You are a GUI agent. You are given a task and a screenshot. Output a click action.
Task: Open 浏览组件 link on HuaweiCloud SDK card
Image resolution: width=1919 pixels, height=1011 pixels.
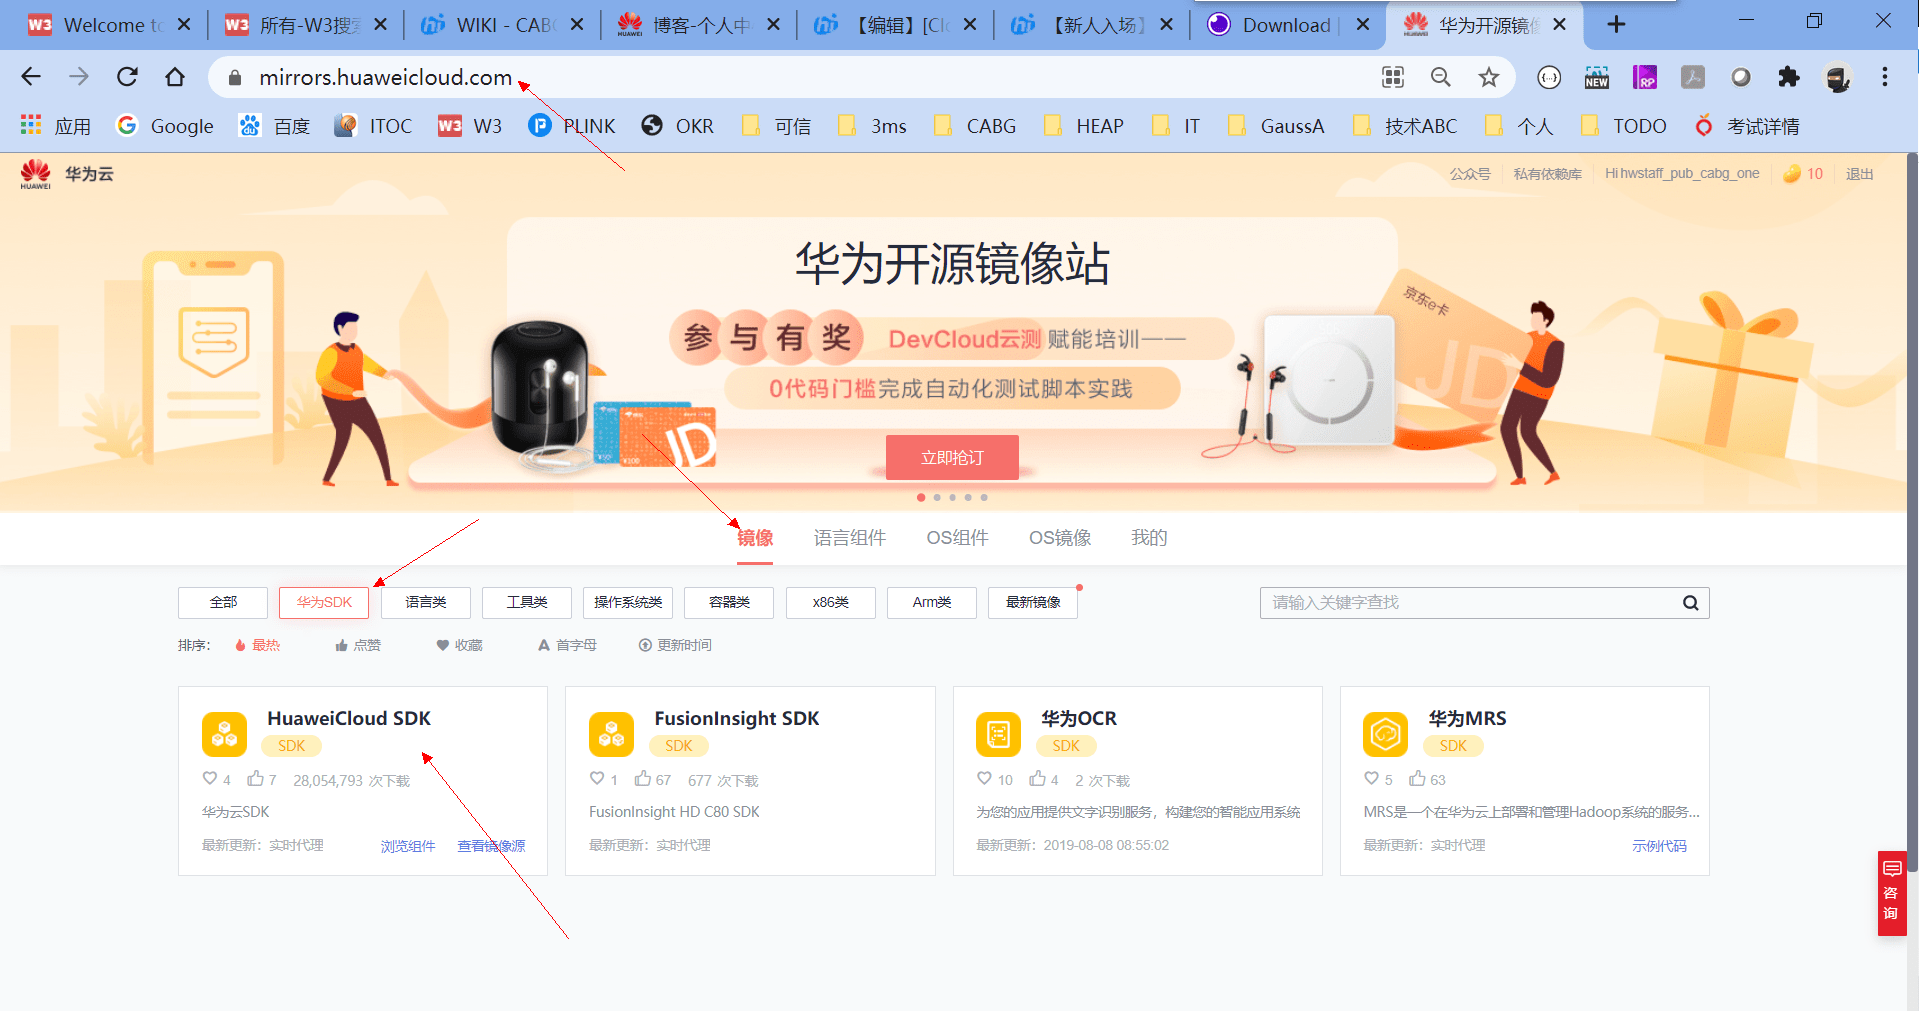point(408,846)
